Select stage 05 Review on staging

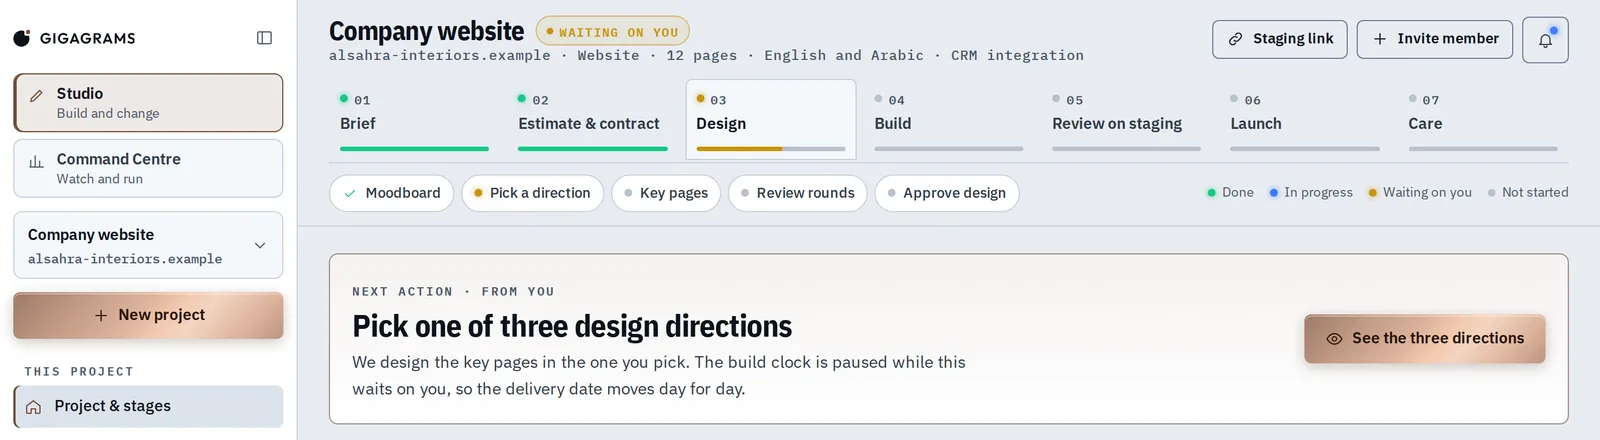(x=1126, y=119)
